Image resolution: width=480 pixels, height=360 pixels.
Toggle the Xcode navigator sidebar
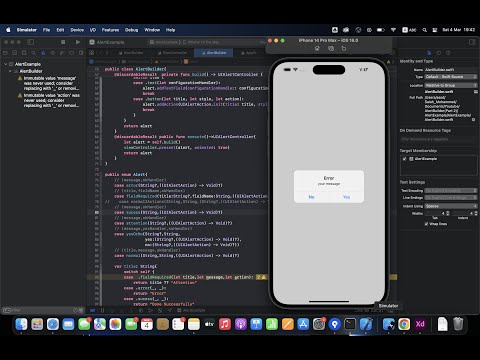[31, 42]
